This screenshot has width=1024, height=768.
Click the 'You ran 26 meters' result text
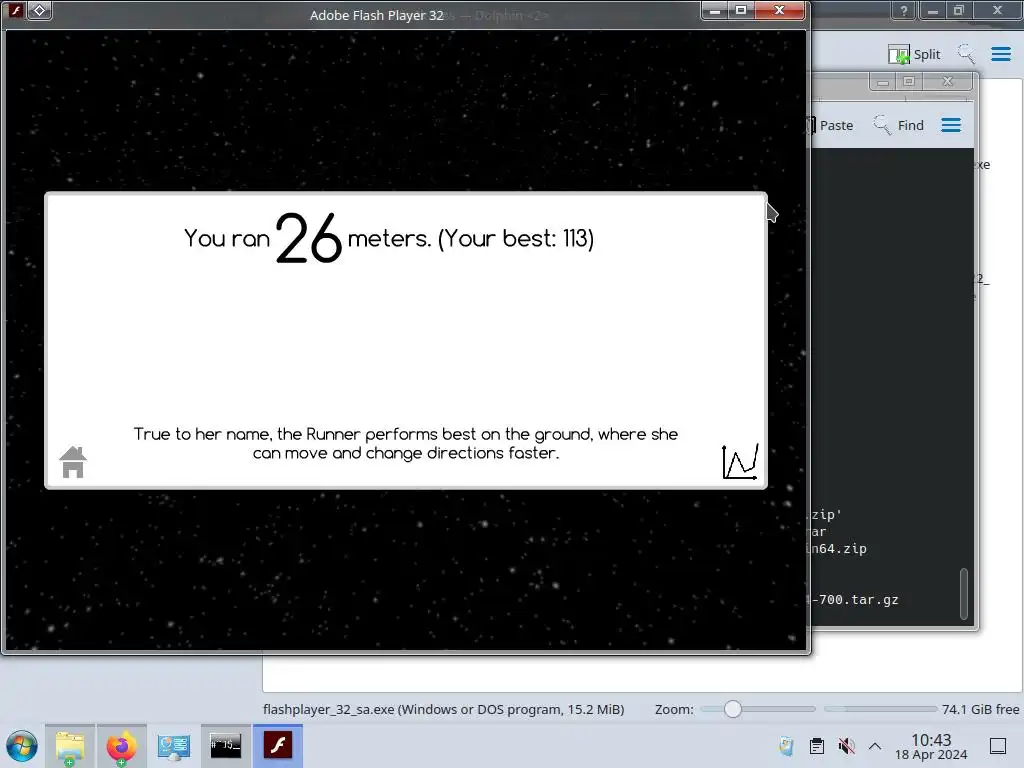click(389, 238)
